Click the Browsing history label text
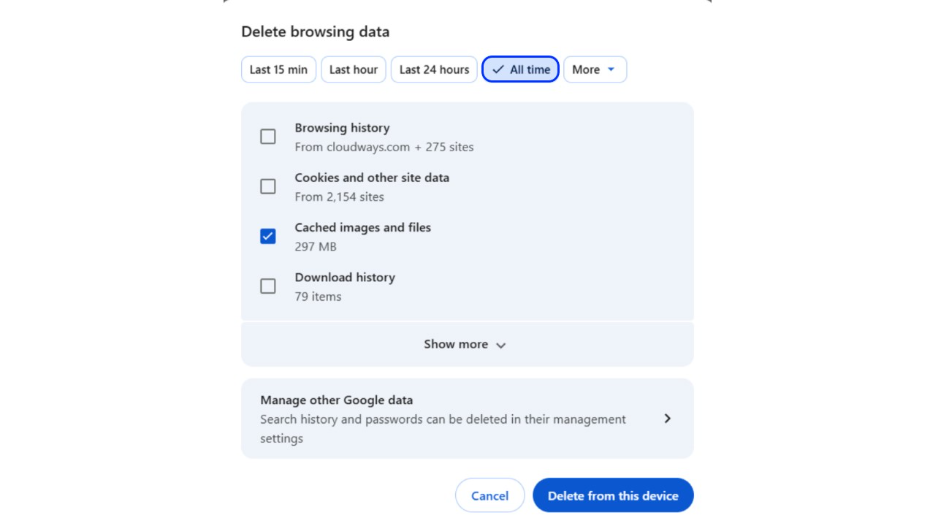Image resolution: width=936 pixels, height=526 pixels. pyautogui.click(x=342, y=128)
